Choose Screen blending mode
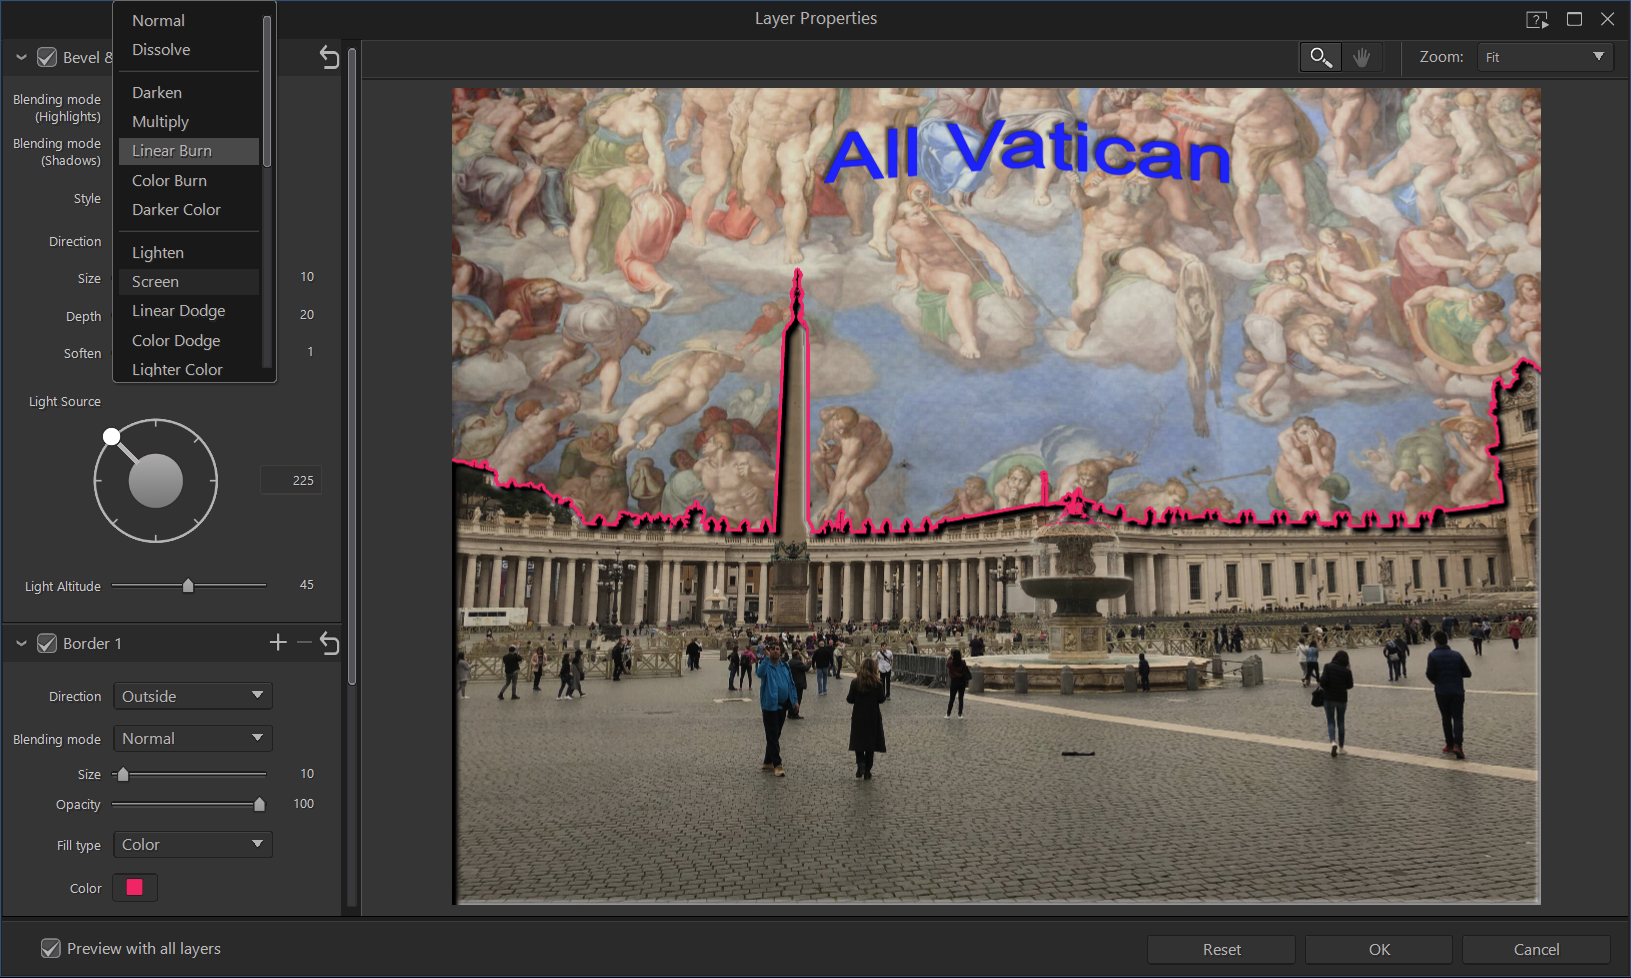The image size is (1631, 978). click(x=189, y=282)
